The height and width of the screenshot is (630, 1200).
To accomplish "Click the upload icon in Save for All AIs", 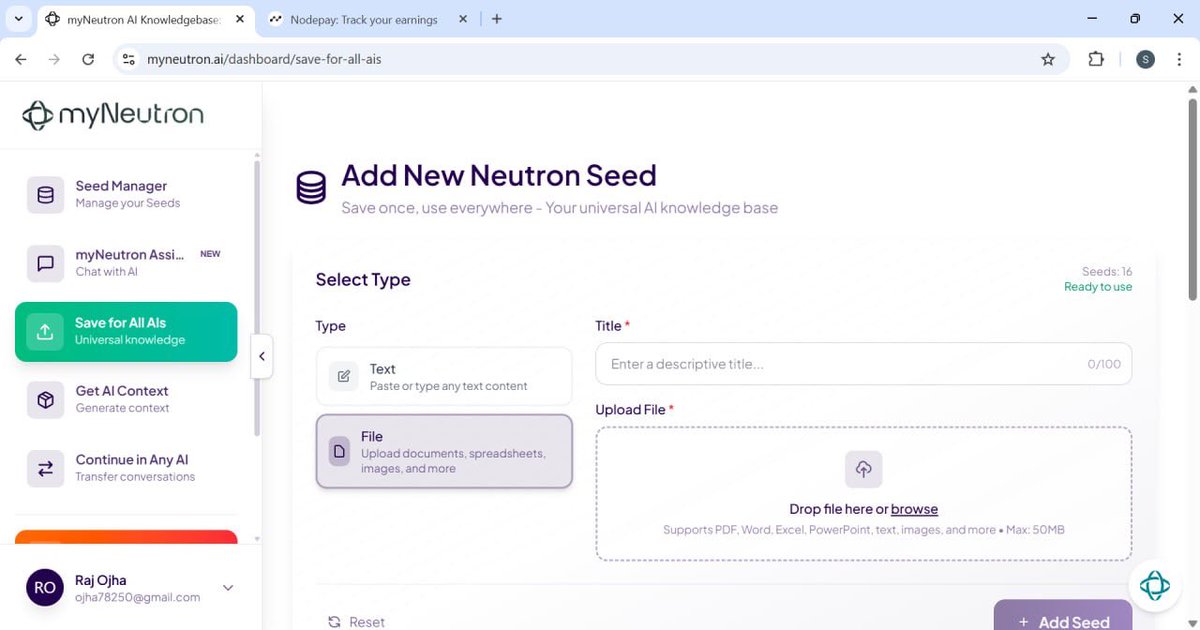I will pos(45,332).
